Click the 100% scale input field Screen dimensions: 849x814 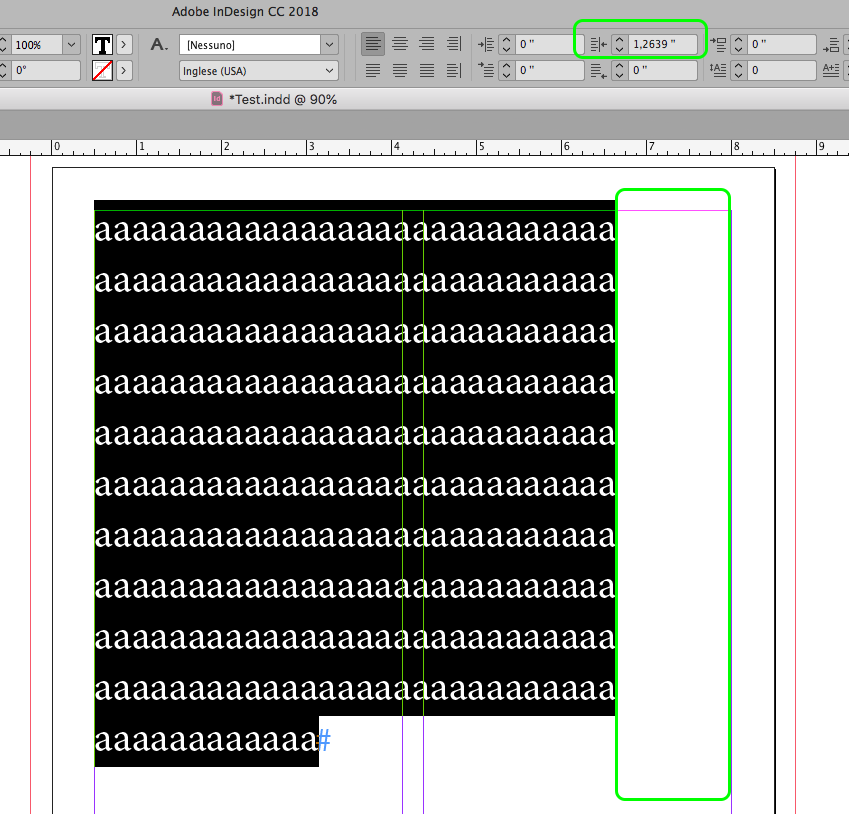tap(37, 44)
